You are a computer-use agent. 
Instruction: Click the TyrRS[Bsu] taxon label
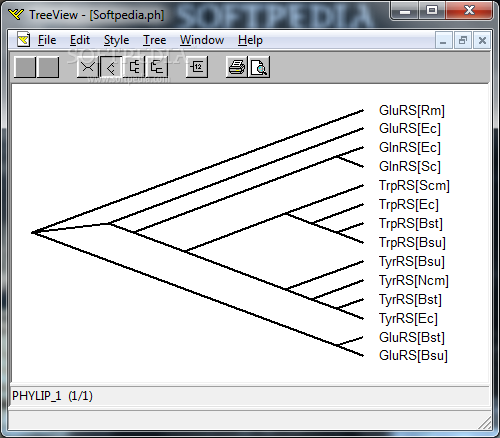click(x=412, y=261)
